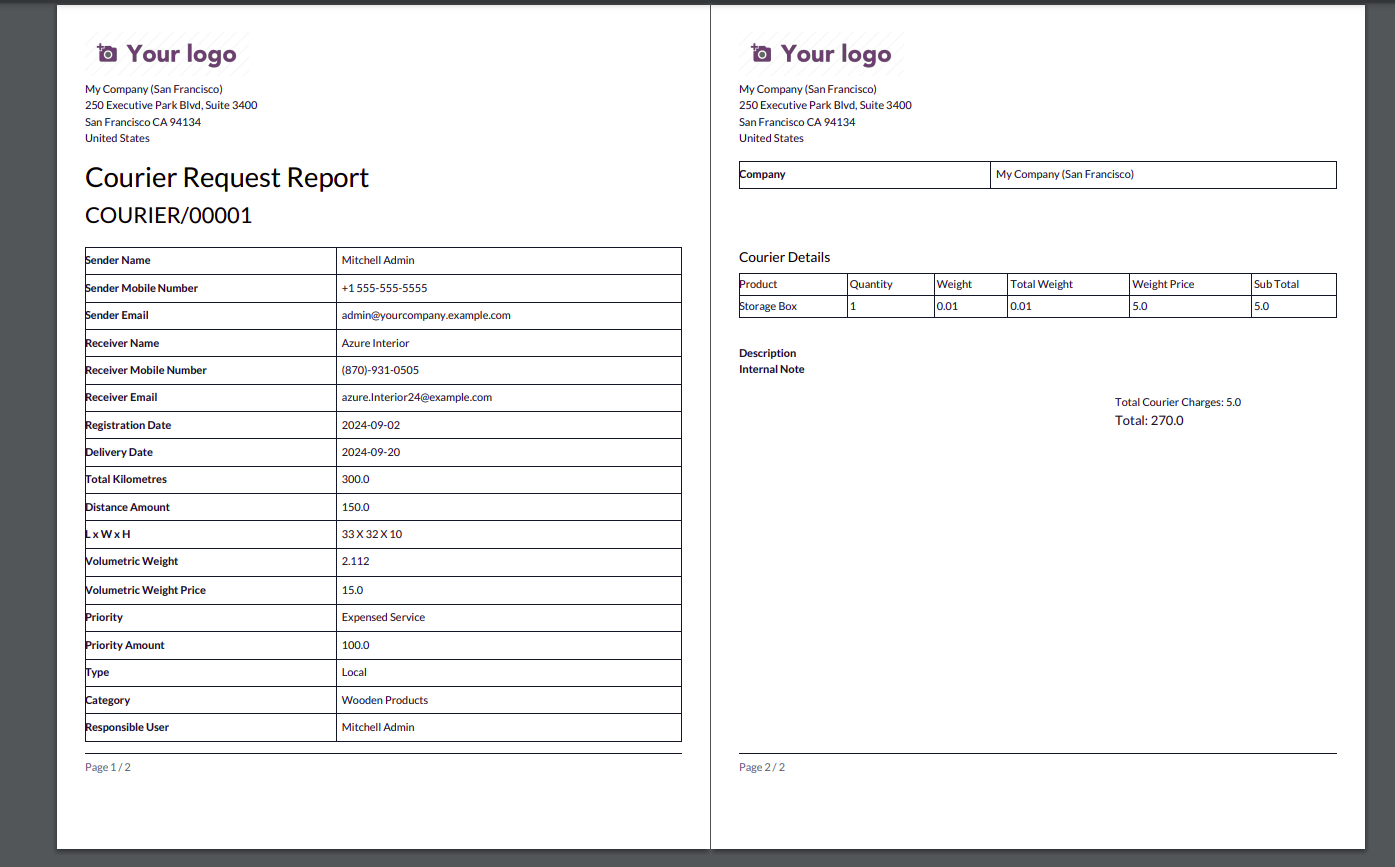Click the Page 2 / 2 footer
1395x867 pixels.
click(x=762, y=767)
